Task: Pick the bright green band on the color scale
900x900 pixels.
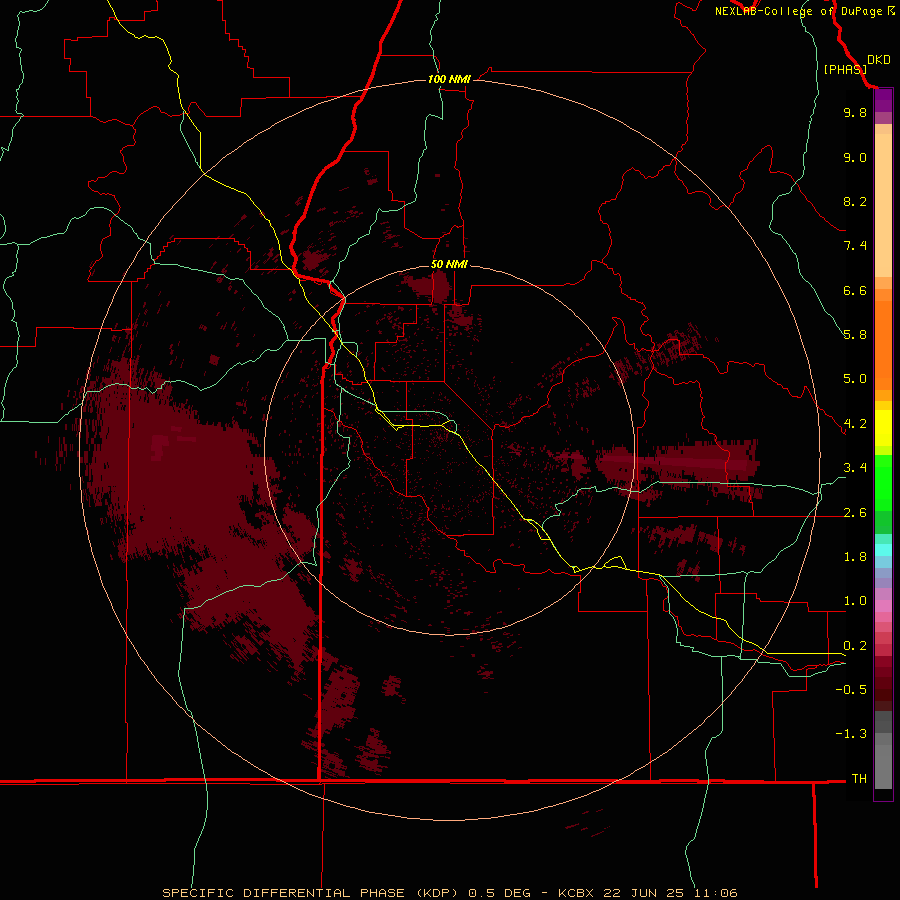Action: point(883,483)
